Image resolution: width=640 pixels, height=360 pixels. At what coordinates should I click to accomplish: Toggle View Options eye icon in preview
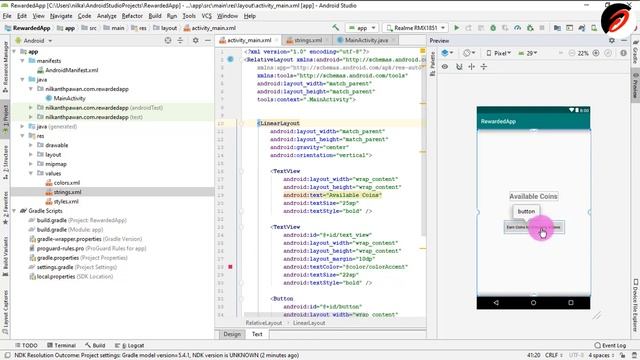[445, 66]
